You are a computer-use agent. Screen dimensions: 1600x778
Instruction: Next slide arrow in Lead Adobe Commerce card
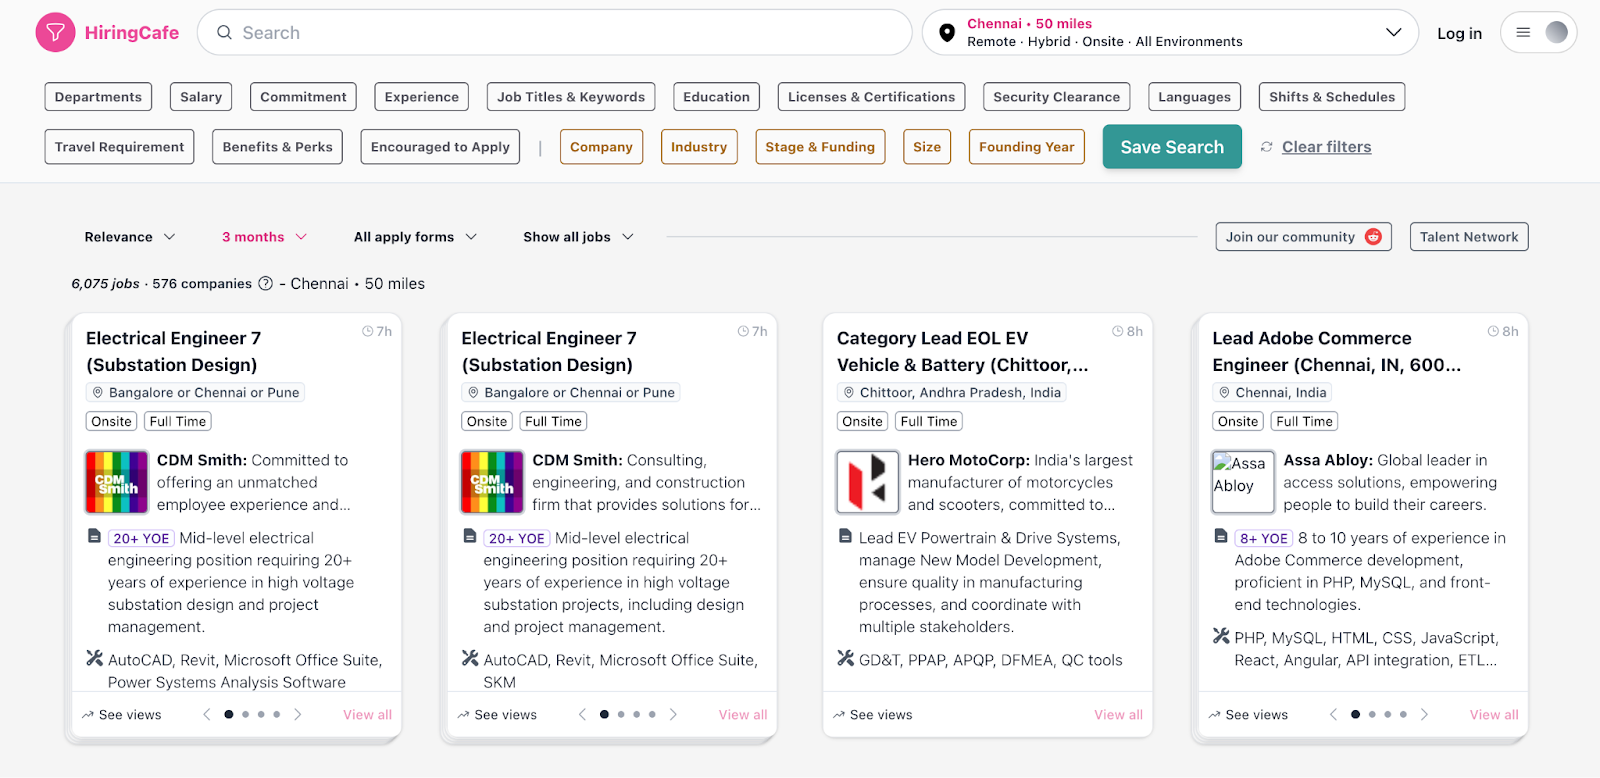1424,715
